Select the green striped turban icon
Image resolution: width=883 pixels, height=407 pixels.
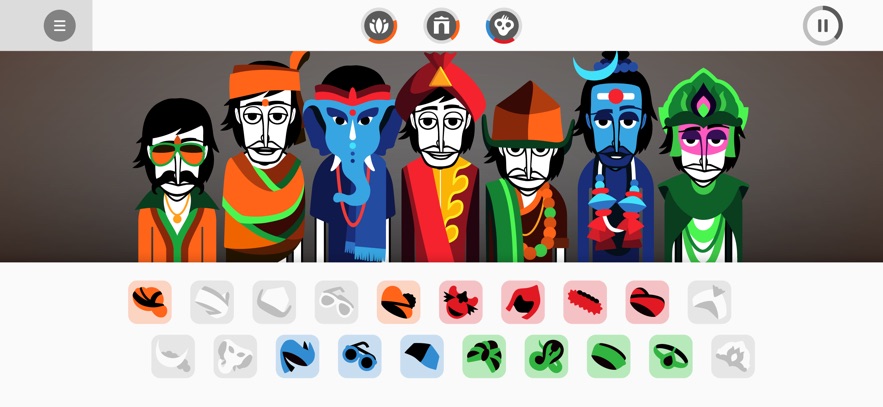click(x=484, y=356)
